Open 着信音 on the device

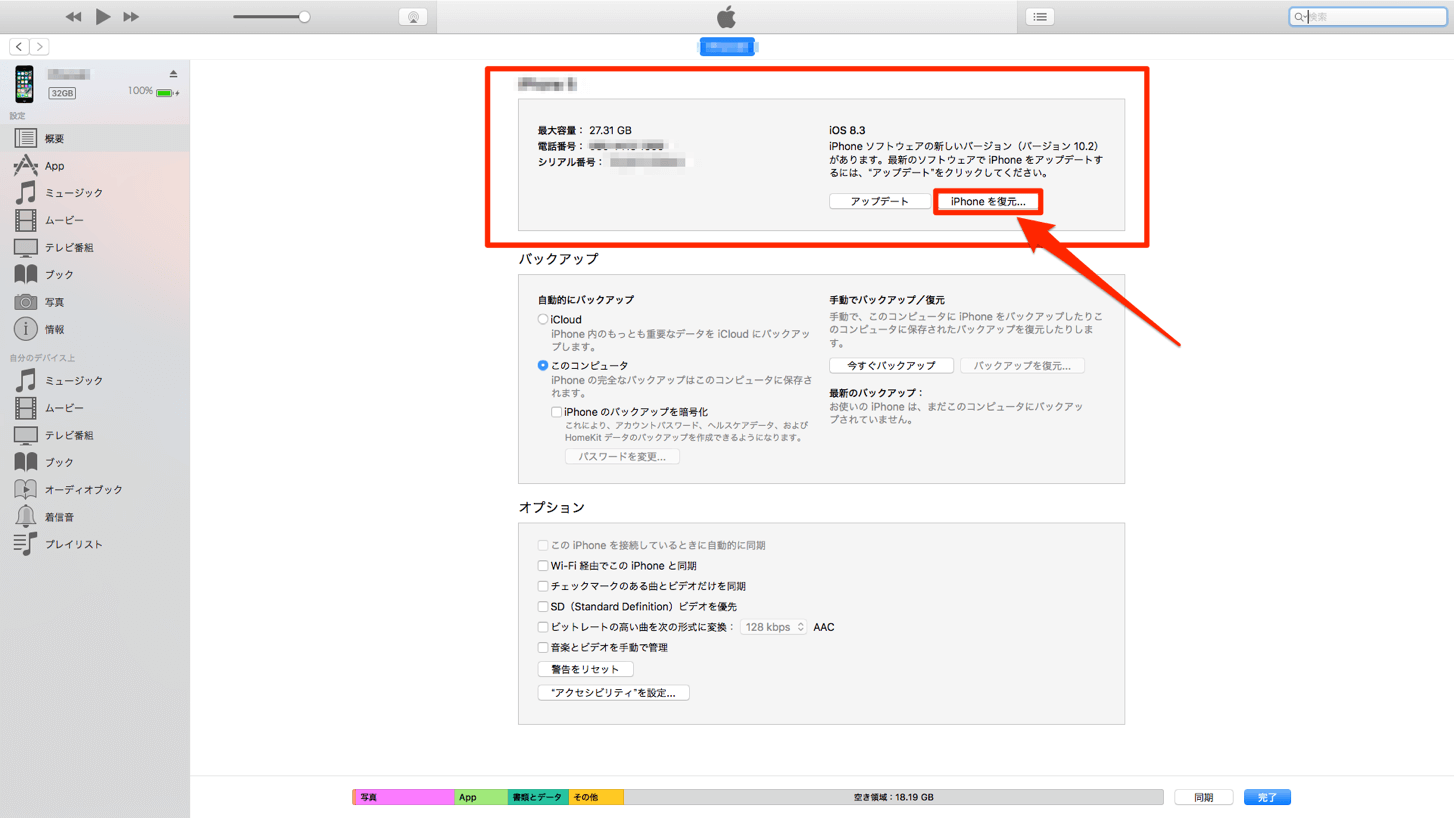pyautogui.click(x=95, y=517)
